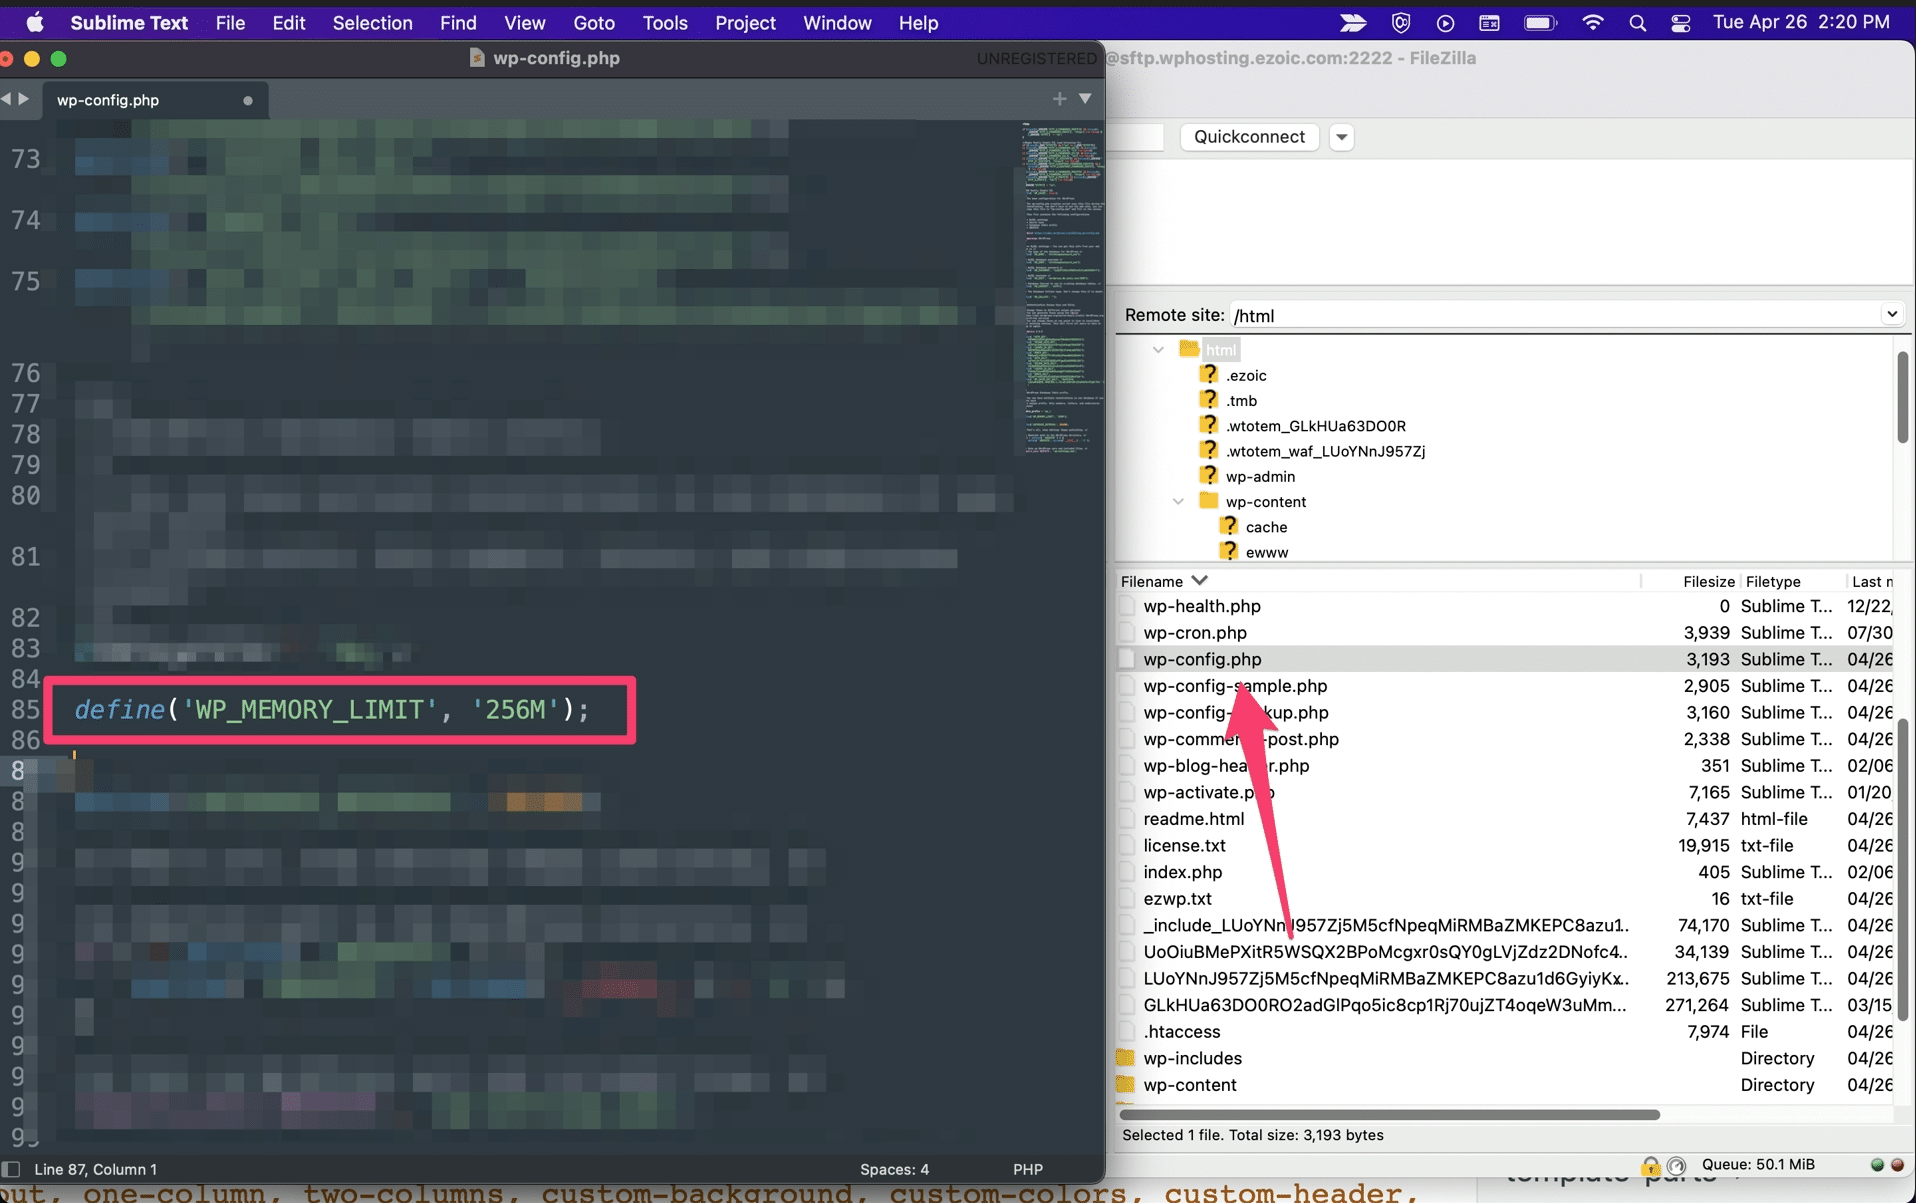1916x1203 pixels.
Task: Collapse the wp-content tree node
Action: [x=1178, y=502]
